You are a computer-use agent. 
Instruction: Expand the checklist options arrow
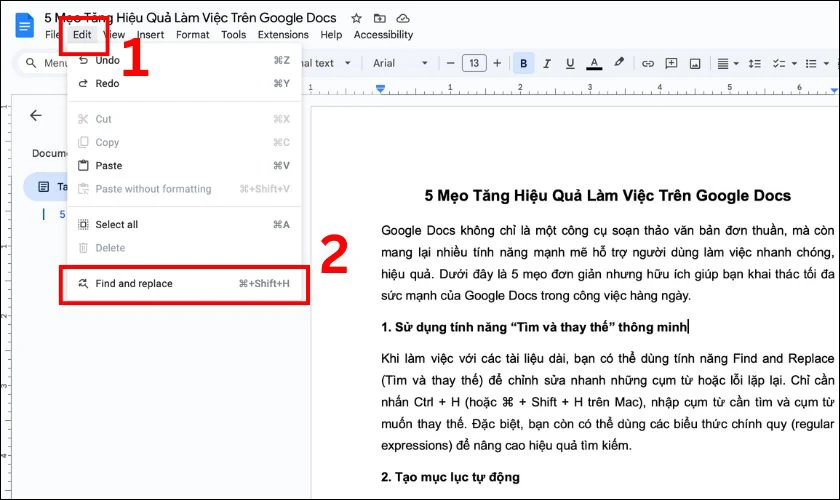794,63
